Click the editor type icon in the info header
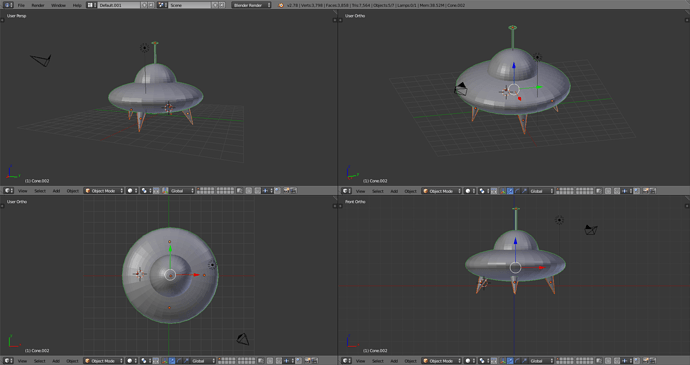Screen dimensions: 690x365 (8, 5)
